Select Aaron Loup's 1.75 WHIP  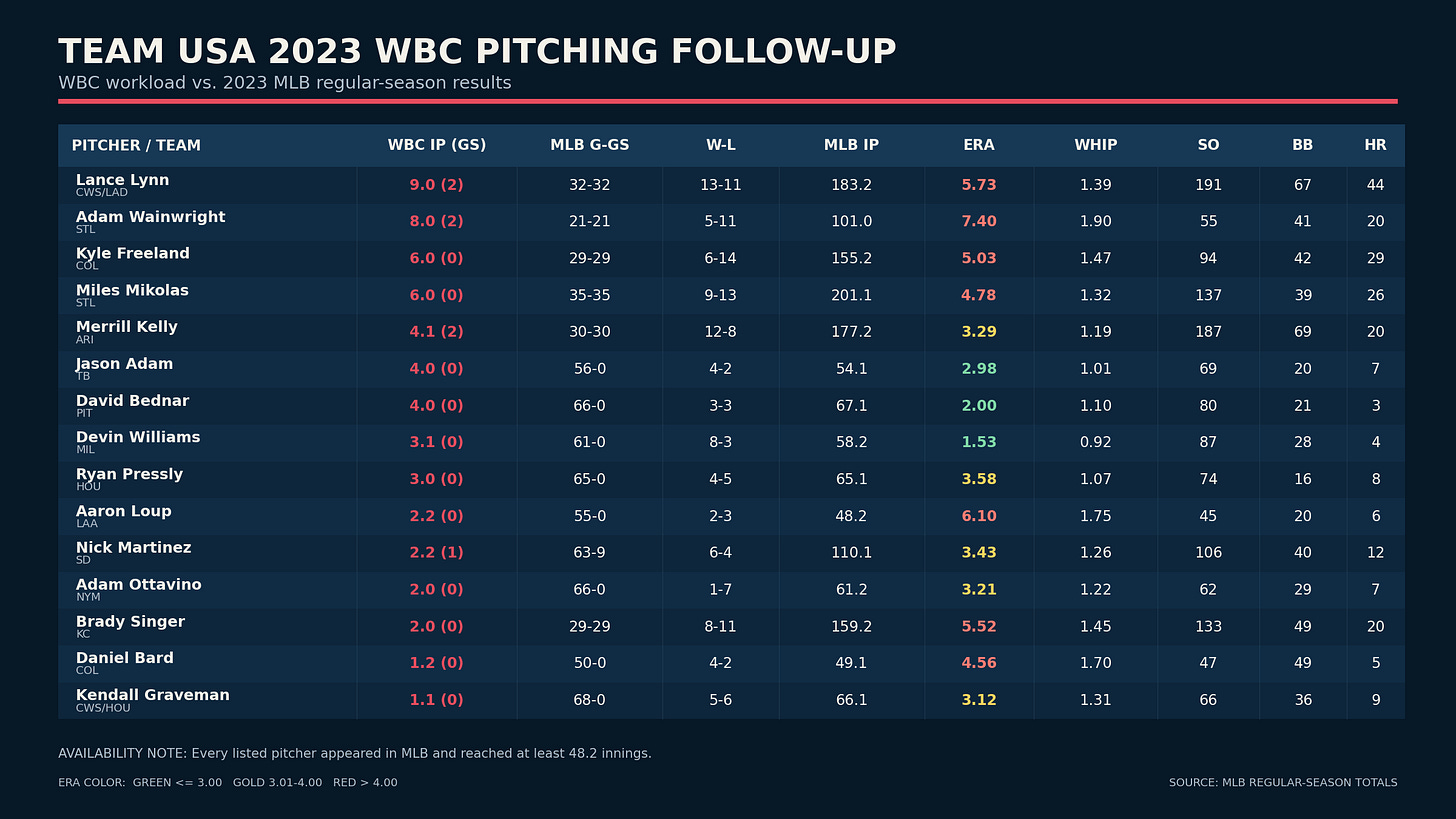point(1095,516)
